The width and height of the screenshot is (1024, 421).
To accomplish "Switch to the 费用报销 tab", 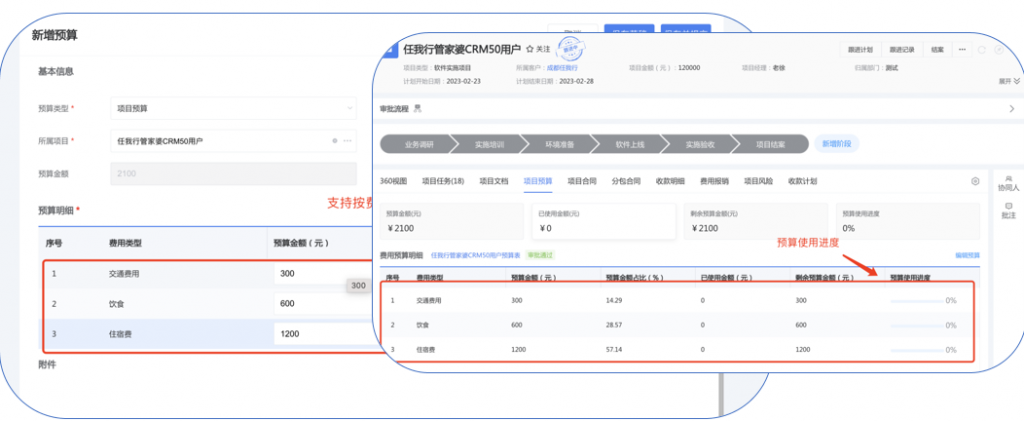I will coord(714,181).
